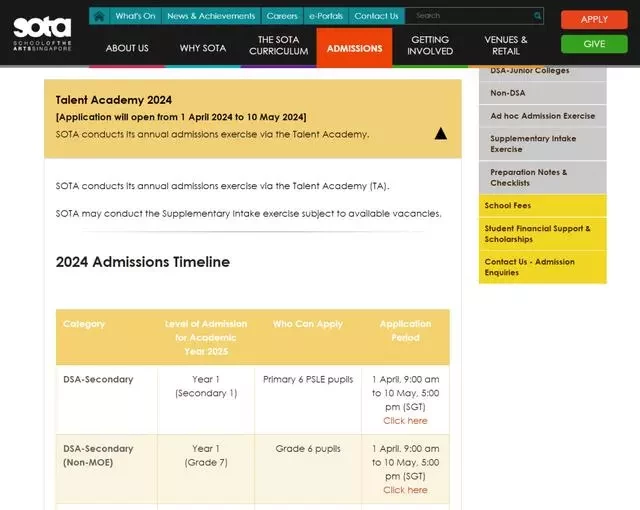The image size is (640, 510).
Task: Open Supplementary Intake Exercise sidebar link
Action: point(542,144)
